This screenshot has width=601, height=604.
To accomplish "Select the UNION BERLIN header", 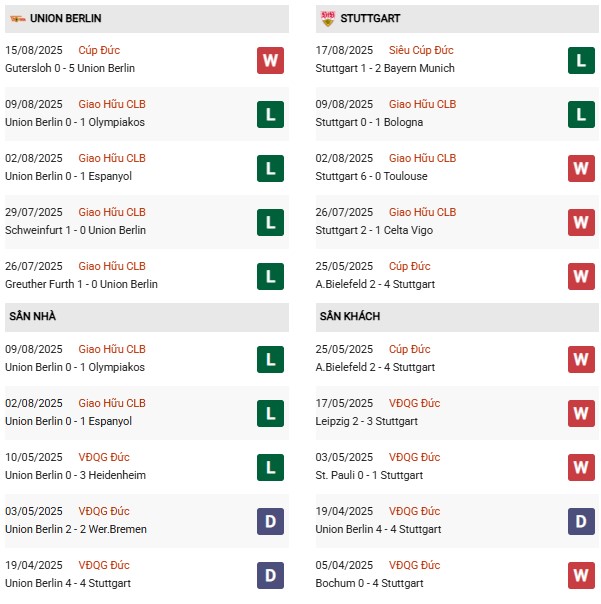I will click(x=147, y=18).
